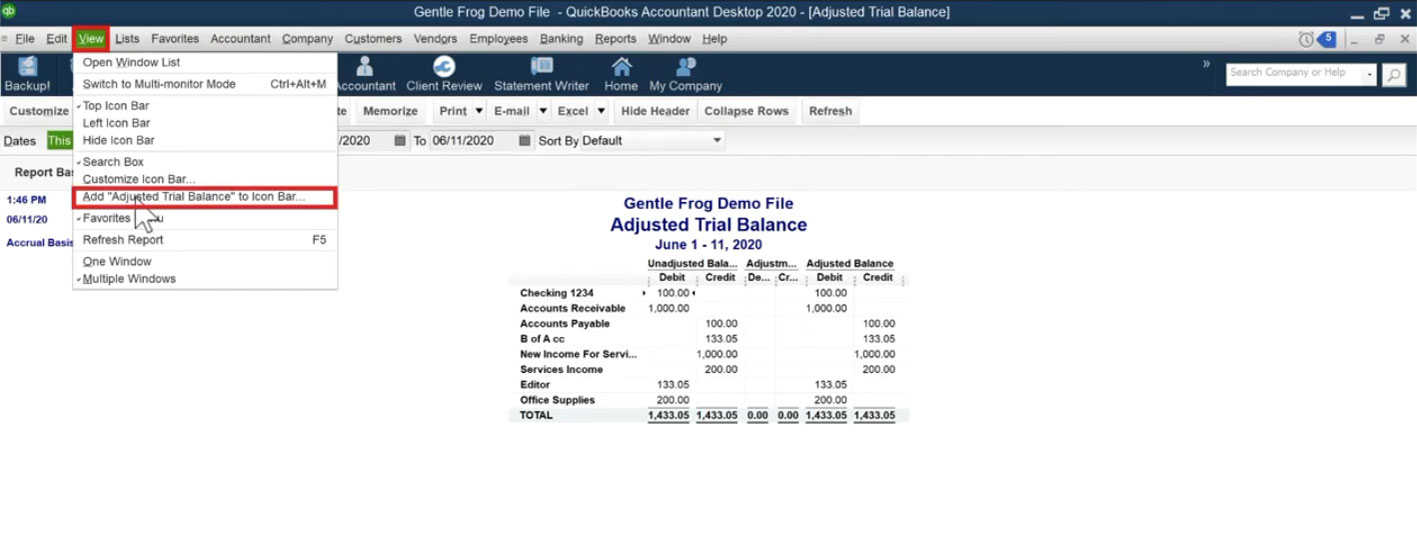Open My Company icon

tap(685, 75)
